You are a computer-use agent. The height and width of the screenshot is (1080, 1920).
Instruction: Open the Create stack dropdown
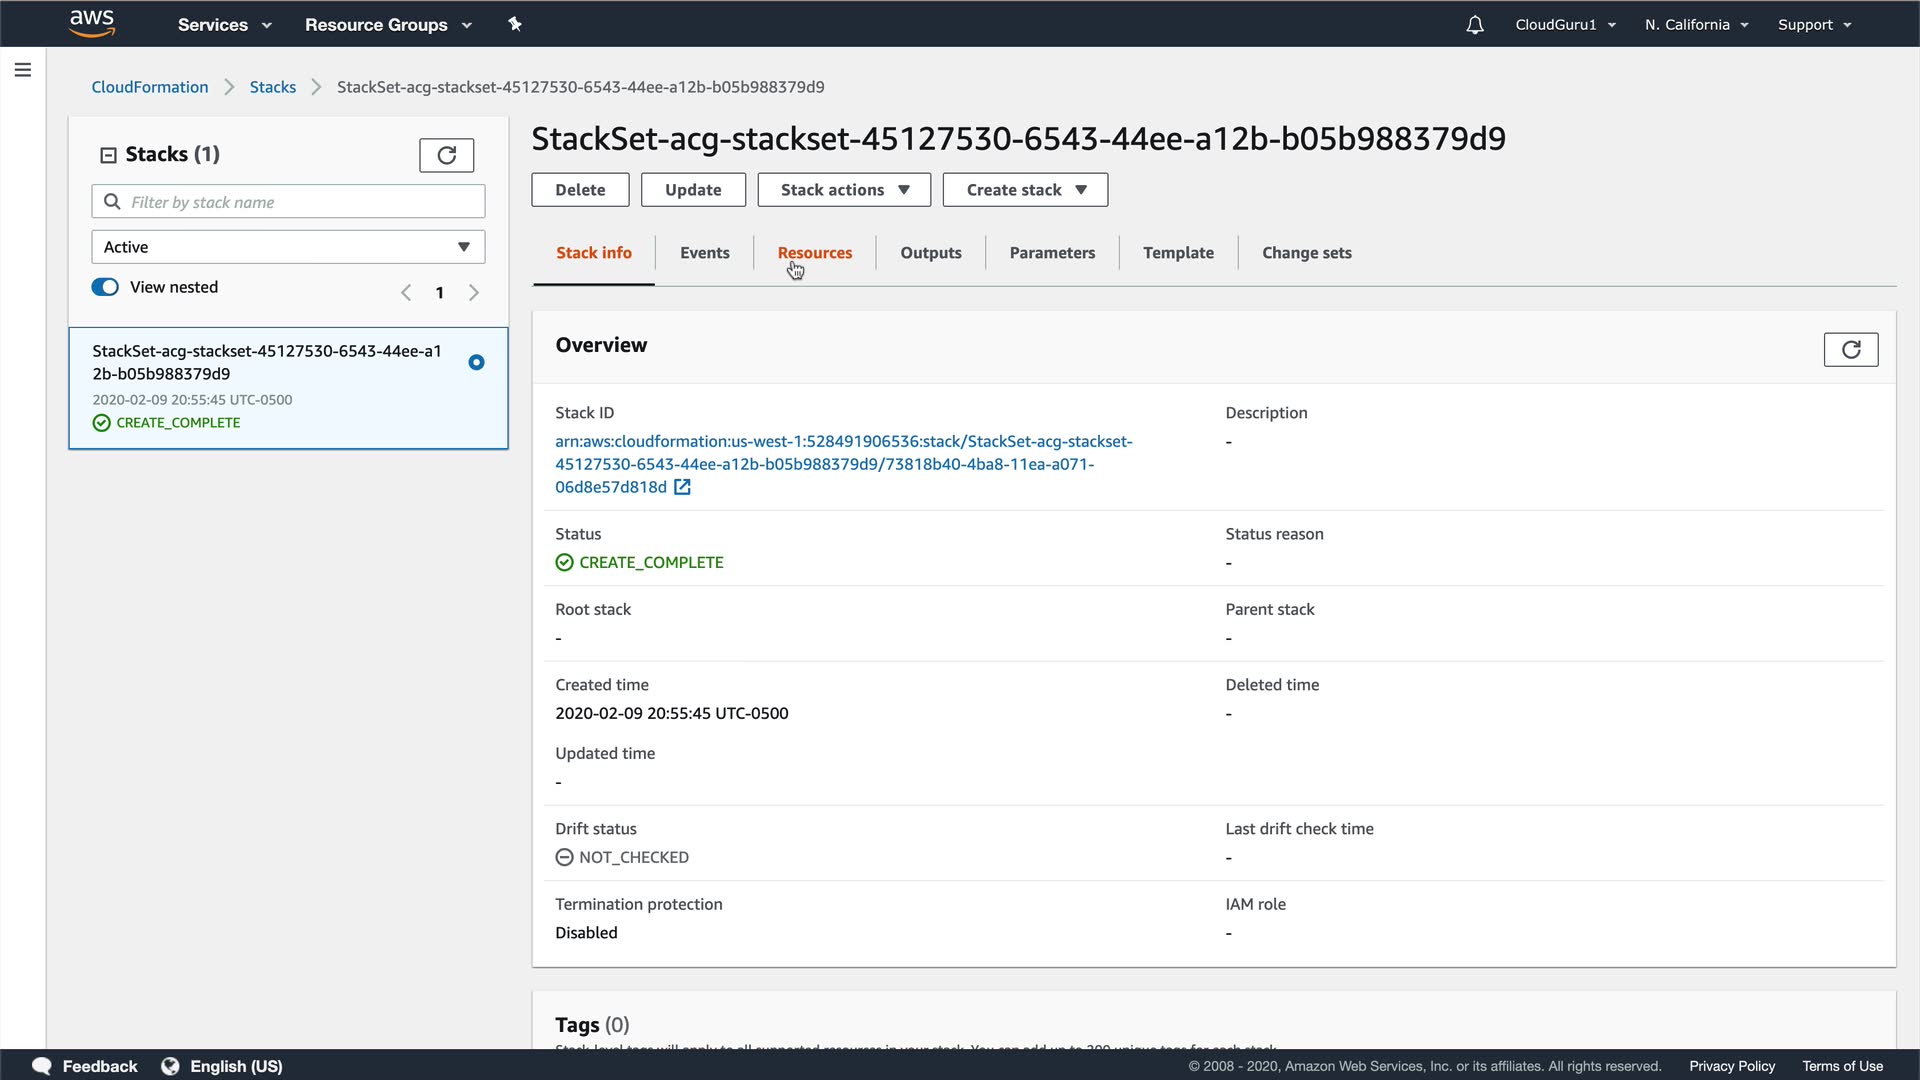[1025, 190]
